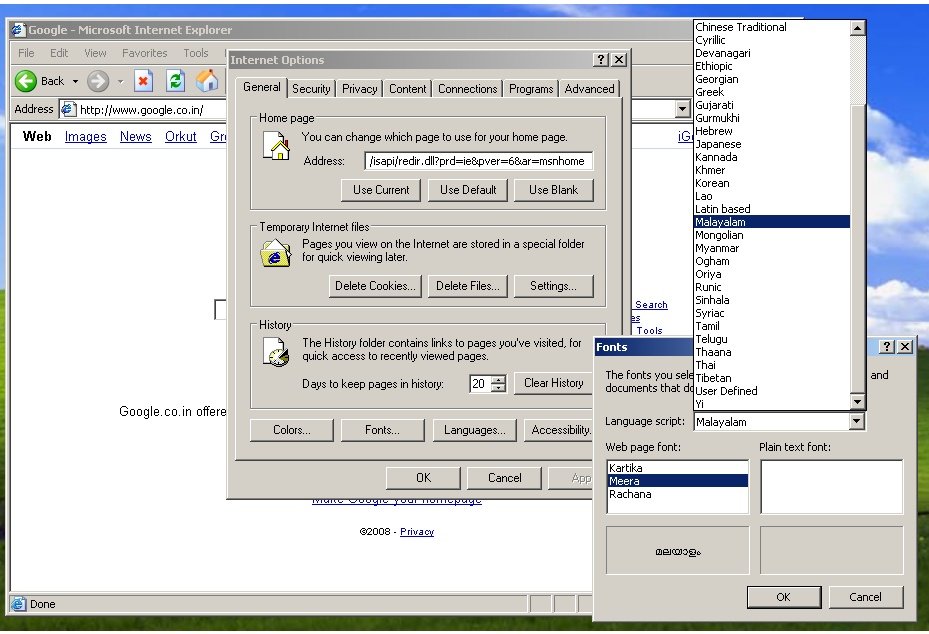
Task: Click the page icon in the address bar
Action: click(x=68, y=109)
